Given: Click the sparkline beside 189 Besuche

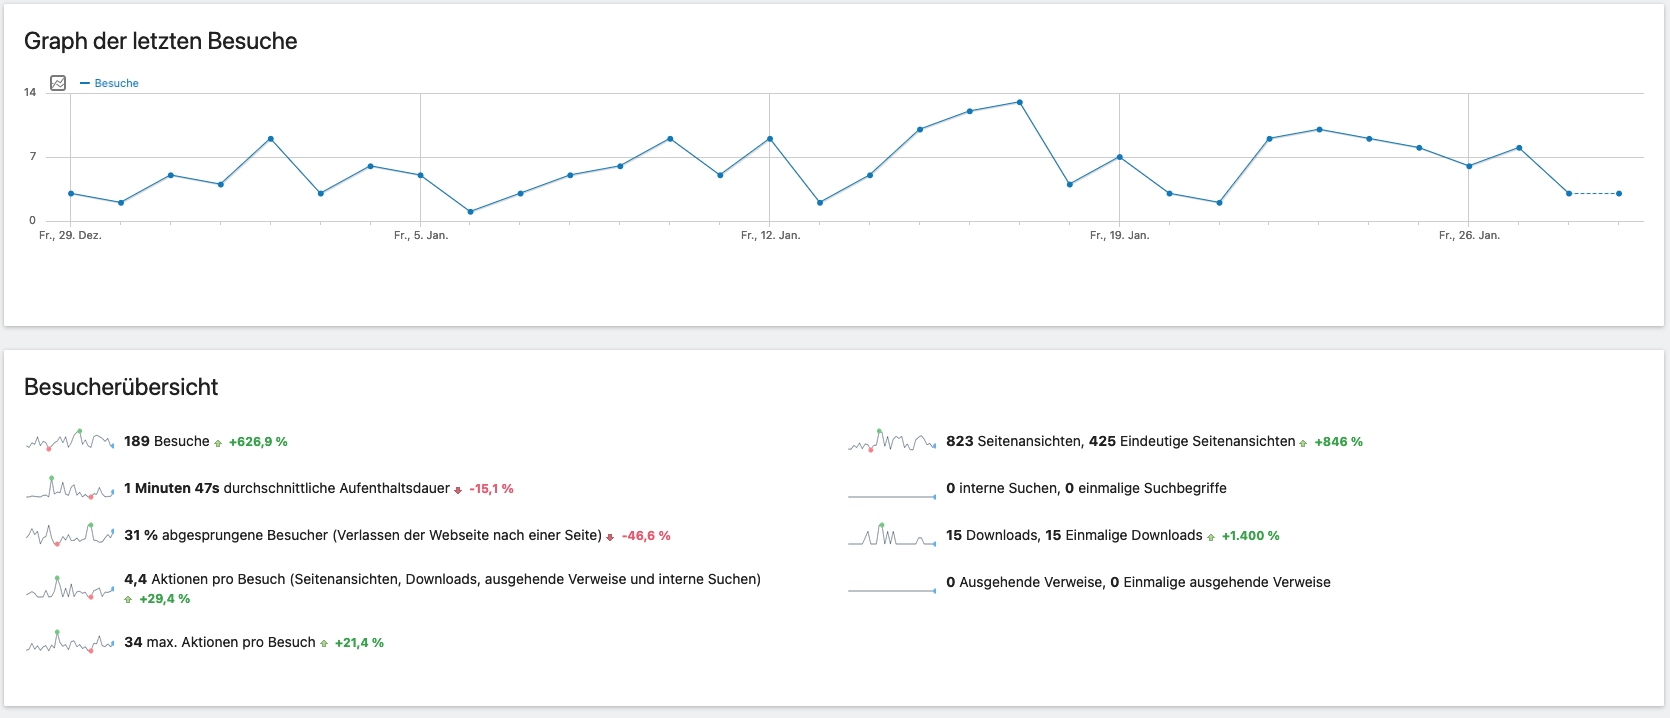Looking at the screenshot, I should 70,441.
